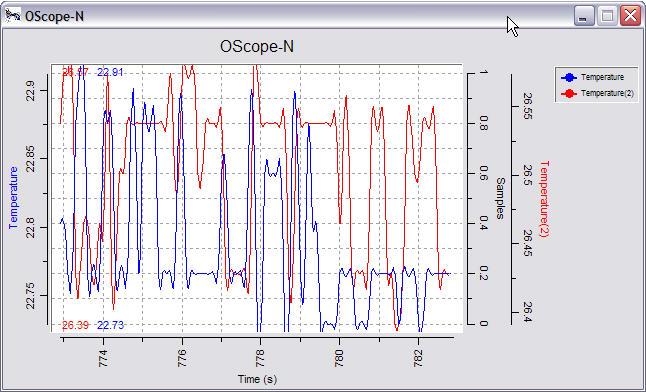Click the 778 tick on time axis
This screenshot has width=646, height=392.
pos(260,358)
